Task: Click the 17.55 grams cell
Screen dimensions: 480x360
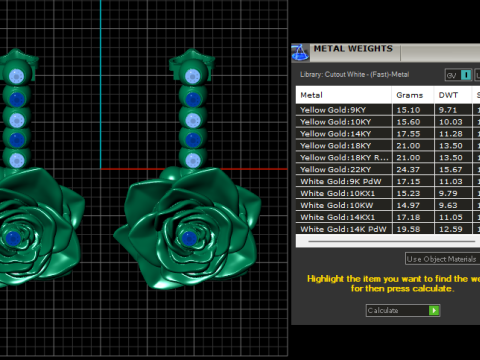Action: tap(413, 134)
